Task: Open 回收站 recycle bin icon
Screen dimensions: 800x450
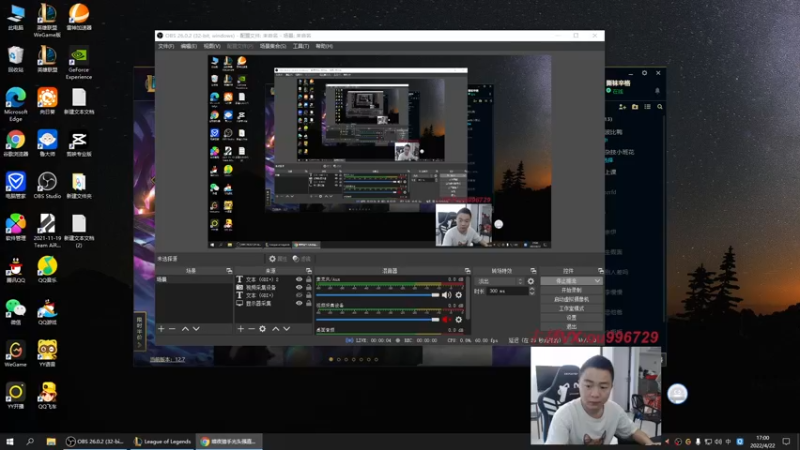Action: pyautogui.click(x=15, y=59)
